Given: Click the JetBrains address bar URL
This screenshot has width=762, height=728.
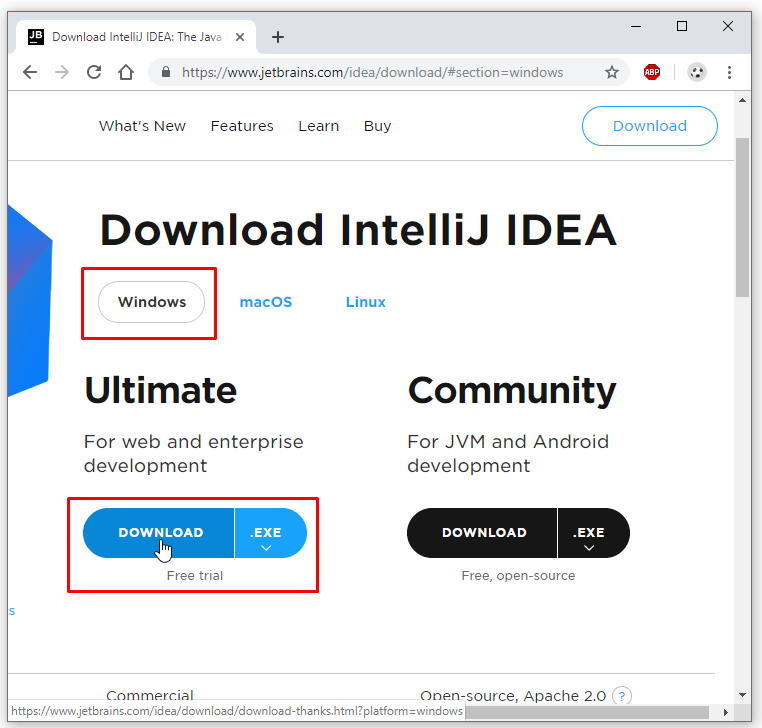Looking at the screenshot, I should pyautogui.click(x=372, y=72).
